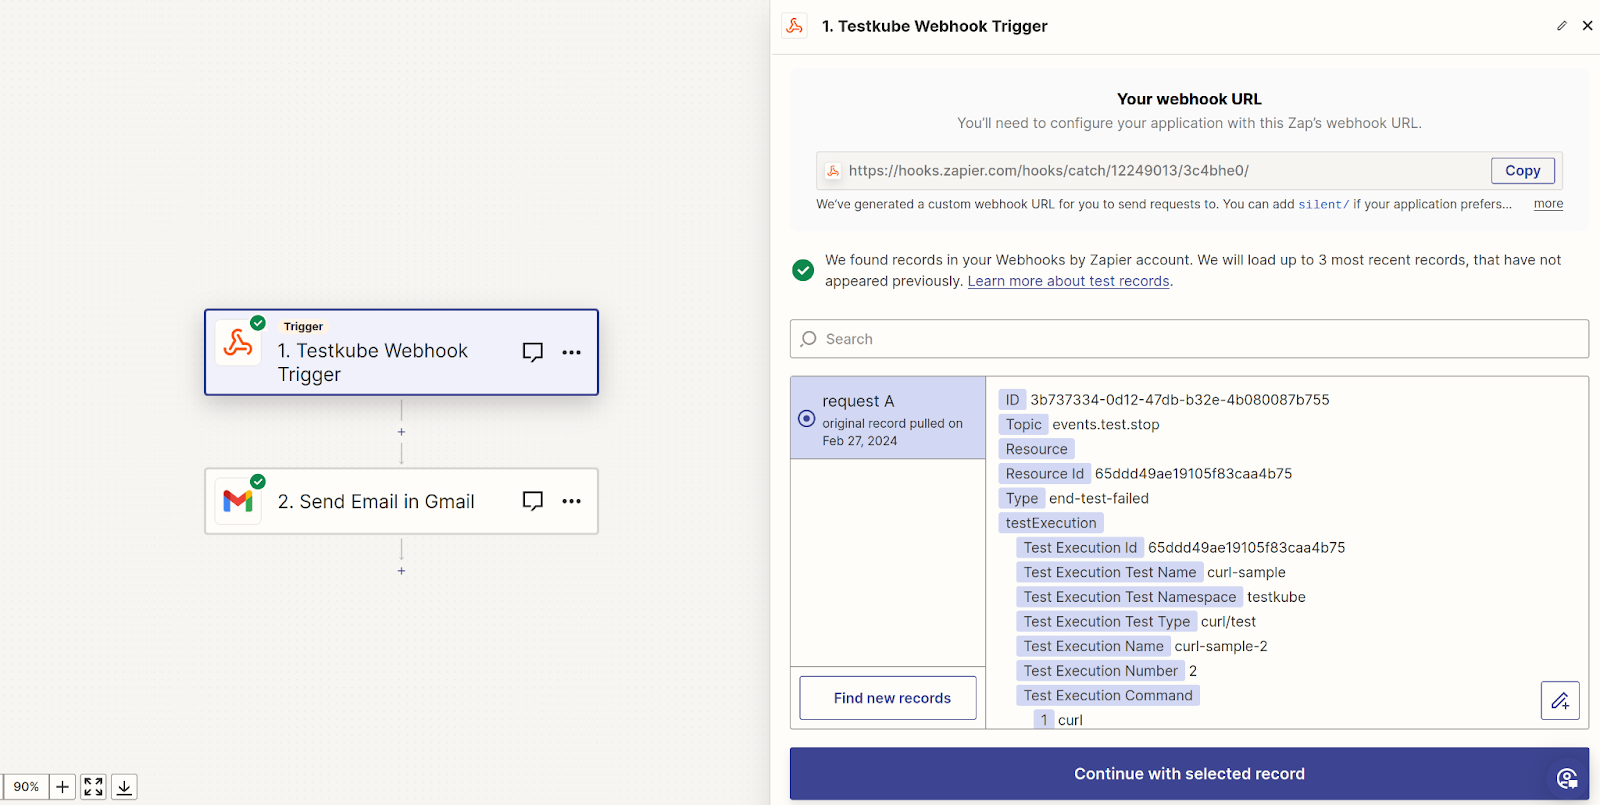1600x805 pixels.
Task: Click the Test Execution Number label
Action: (1101, 671)
